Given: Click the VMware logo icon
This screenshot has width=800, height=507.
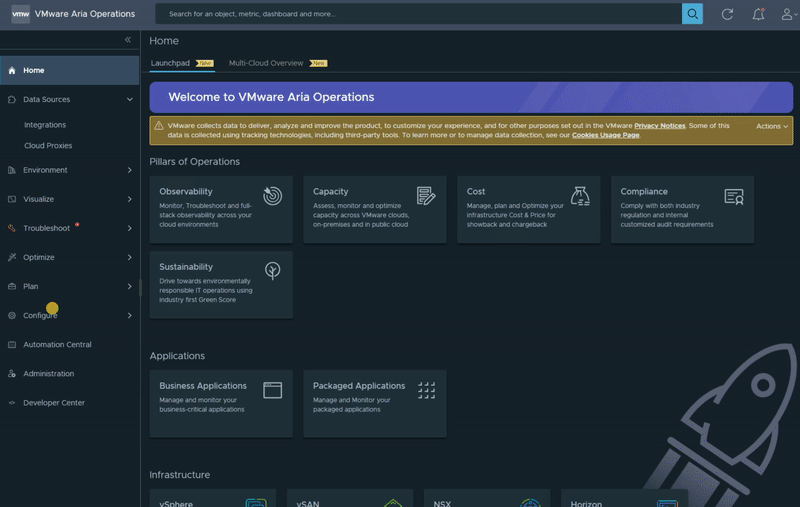Looking at the screenshot, I should (20, 14).
